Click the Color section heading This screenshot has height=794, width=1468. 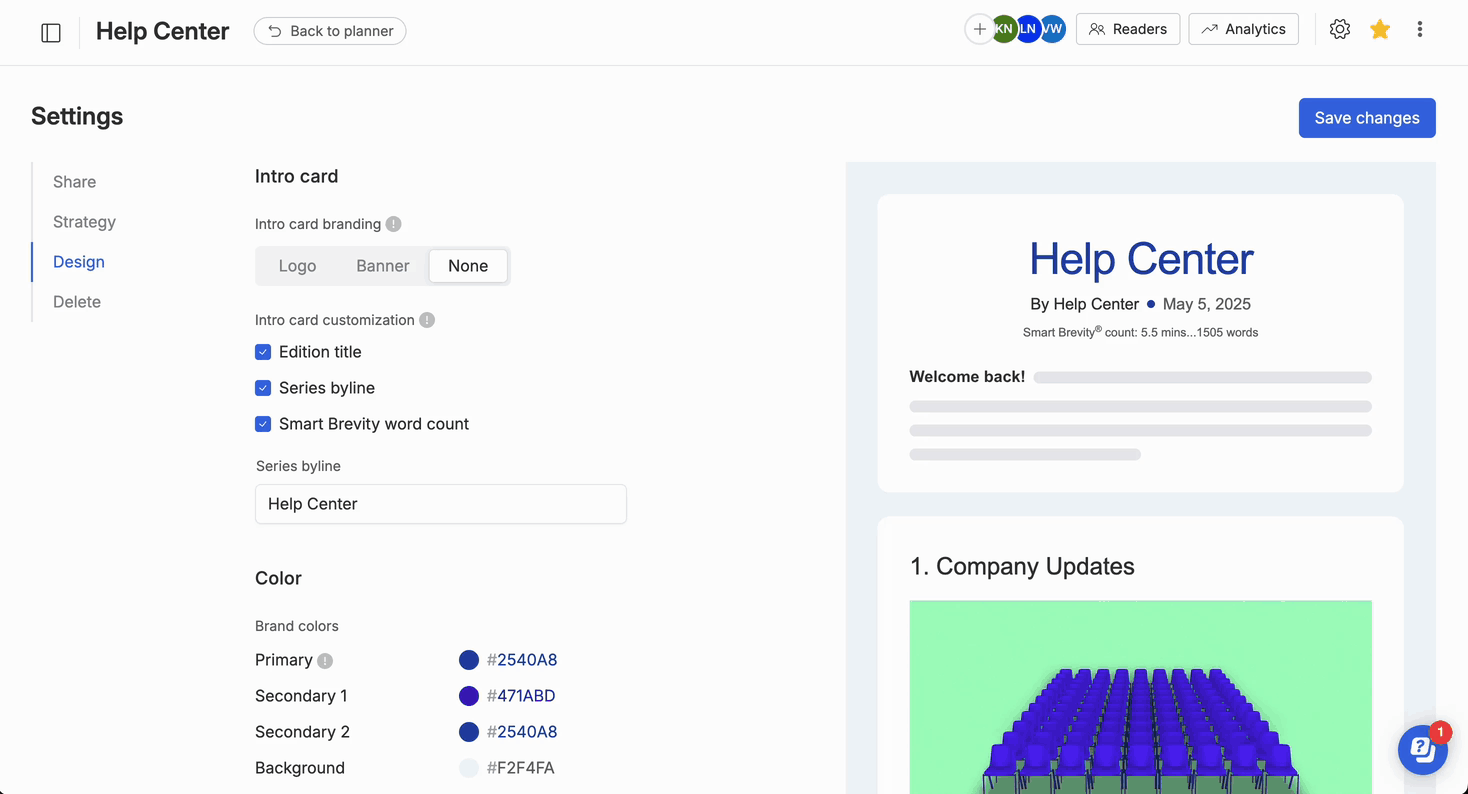coord(278,578)
